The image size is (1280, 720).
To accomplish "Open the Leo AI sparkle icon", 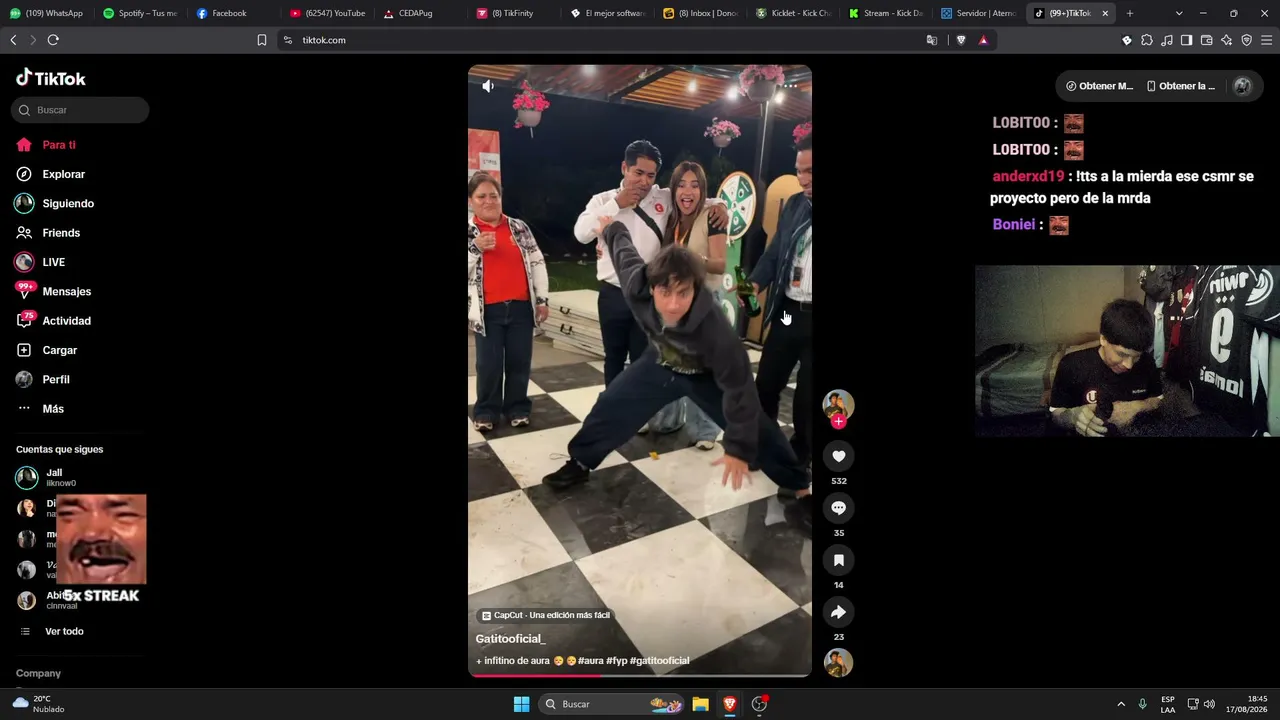I will pos(1226,40).
